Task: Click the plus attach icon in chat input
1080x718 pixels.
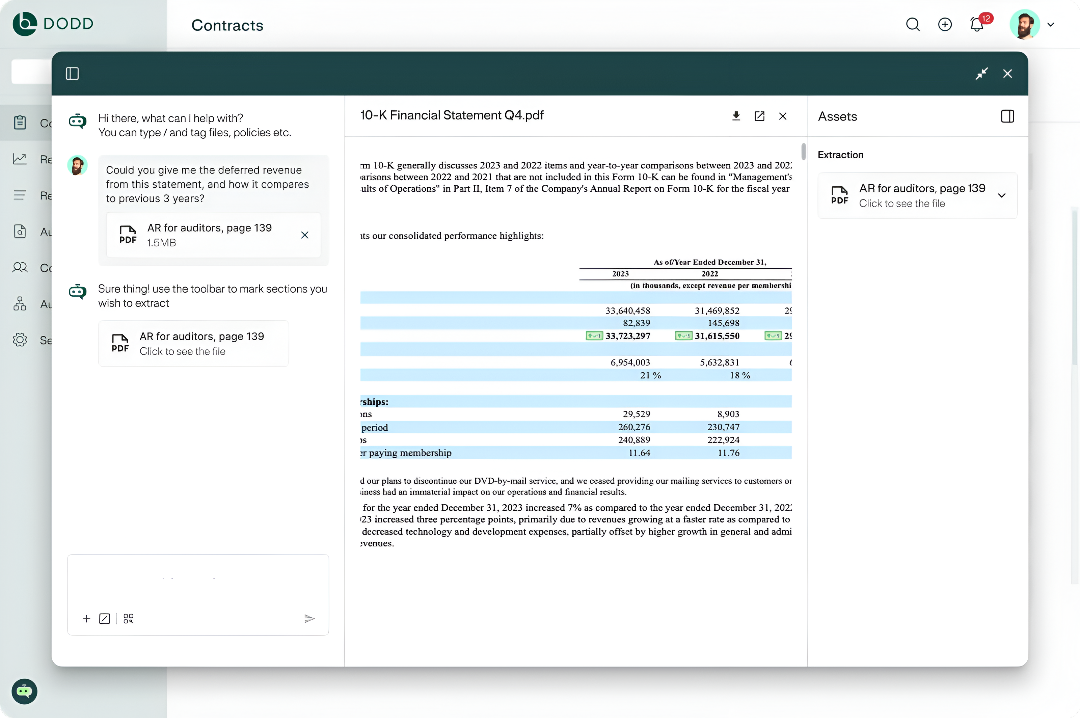Action: tap(86, 619)
